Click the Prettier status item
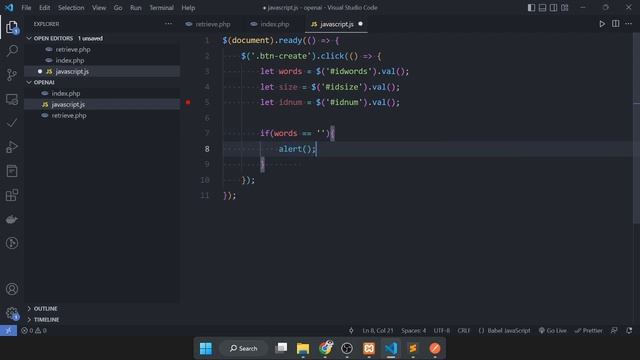Image resolution: width=640 pixels, height=360 pixels. coord(589,331)
